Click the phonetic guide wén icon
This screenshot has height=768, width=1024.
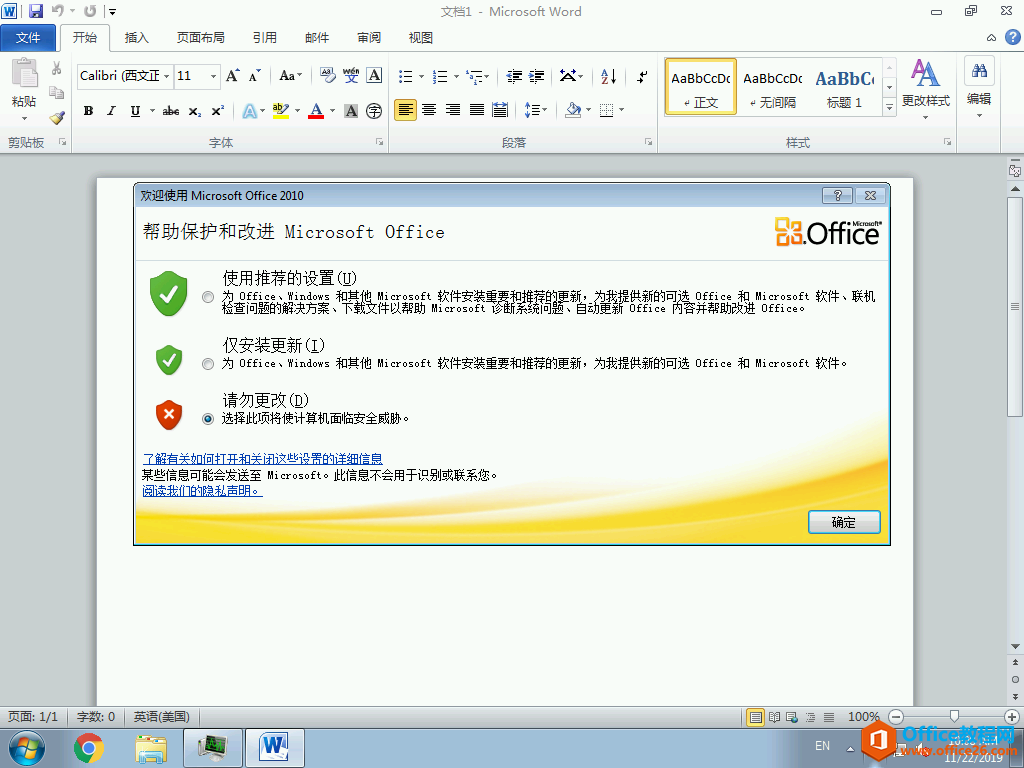[351, 76]
